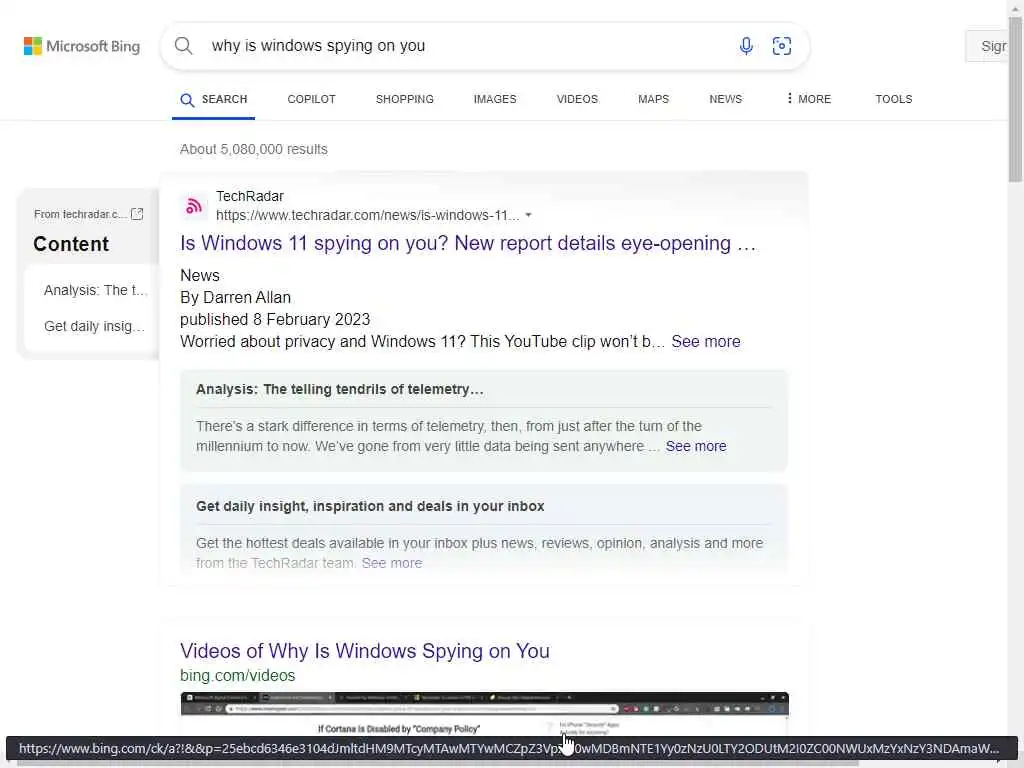This screenshot has height=768, width=1024.
Task: Click 'By Darren Allan' author text
Action: tap(236, 298)
